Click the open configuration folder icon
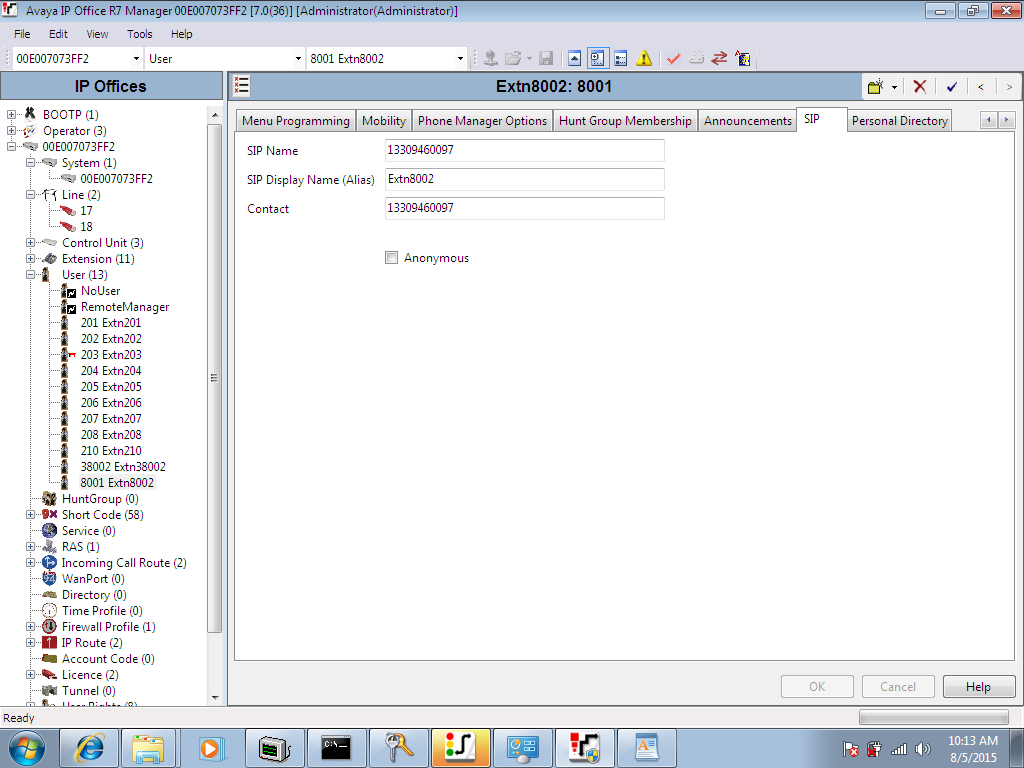1024x768 pixels. (514, 59)
